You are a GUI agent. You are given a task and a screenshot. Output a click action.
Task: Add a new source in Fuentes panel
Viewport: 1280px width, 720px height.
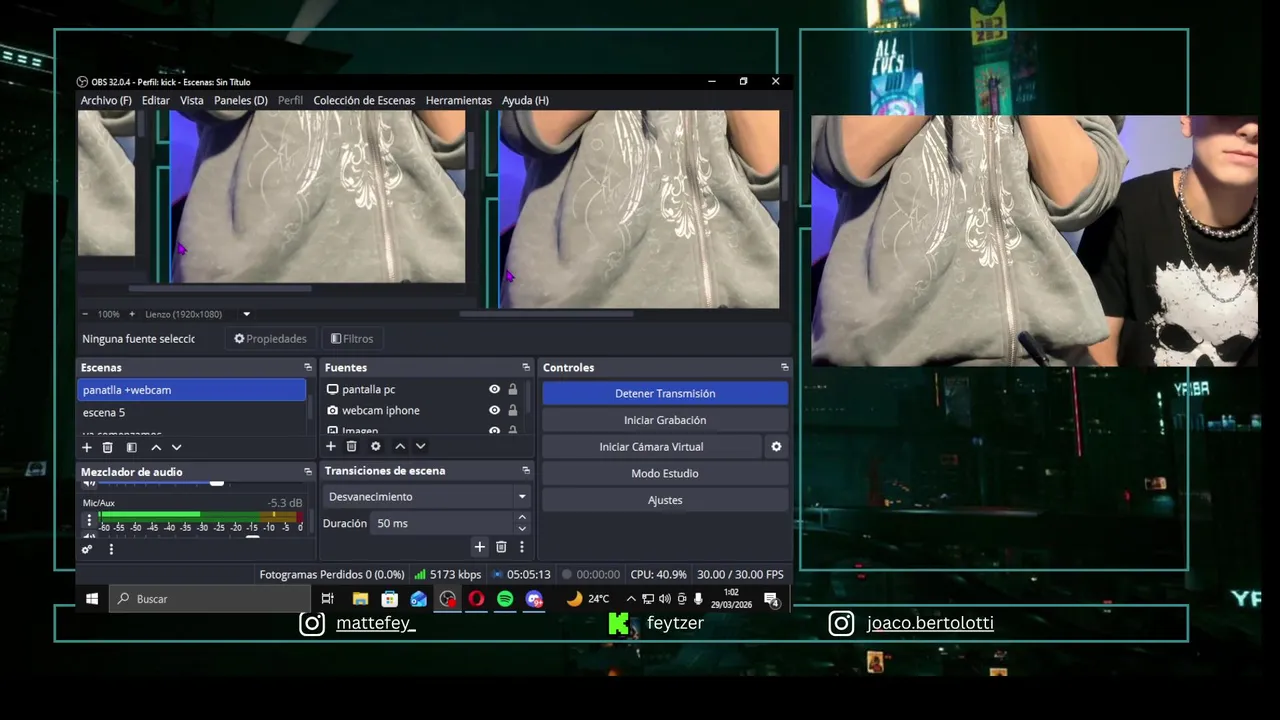click(x=331, y=446)
